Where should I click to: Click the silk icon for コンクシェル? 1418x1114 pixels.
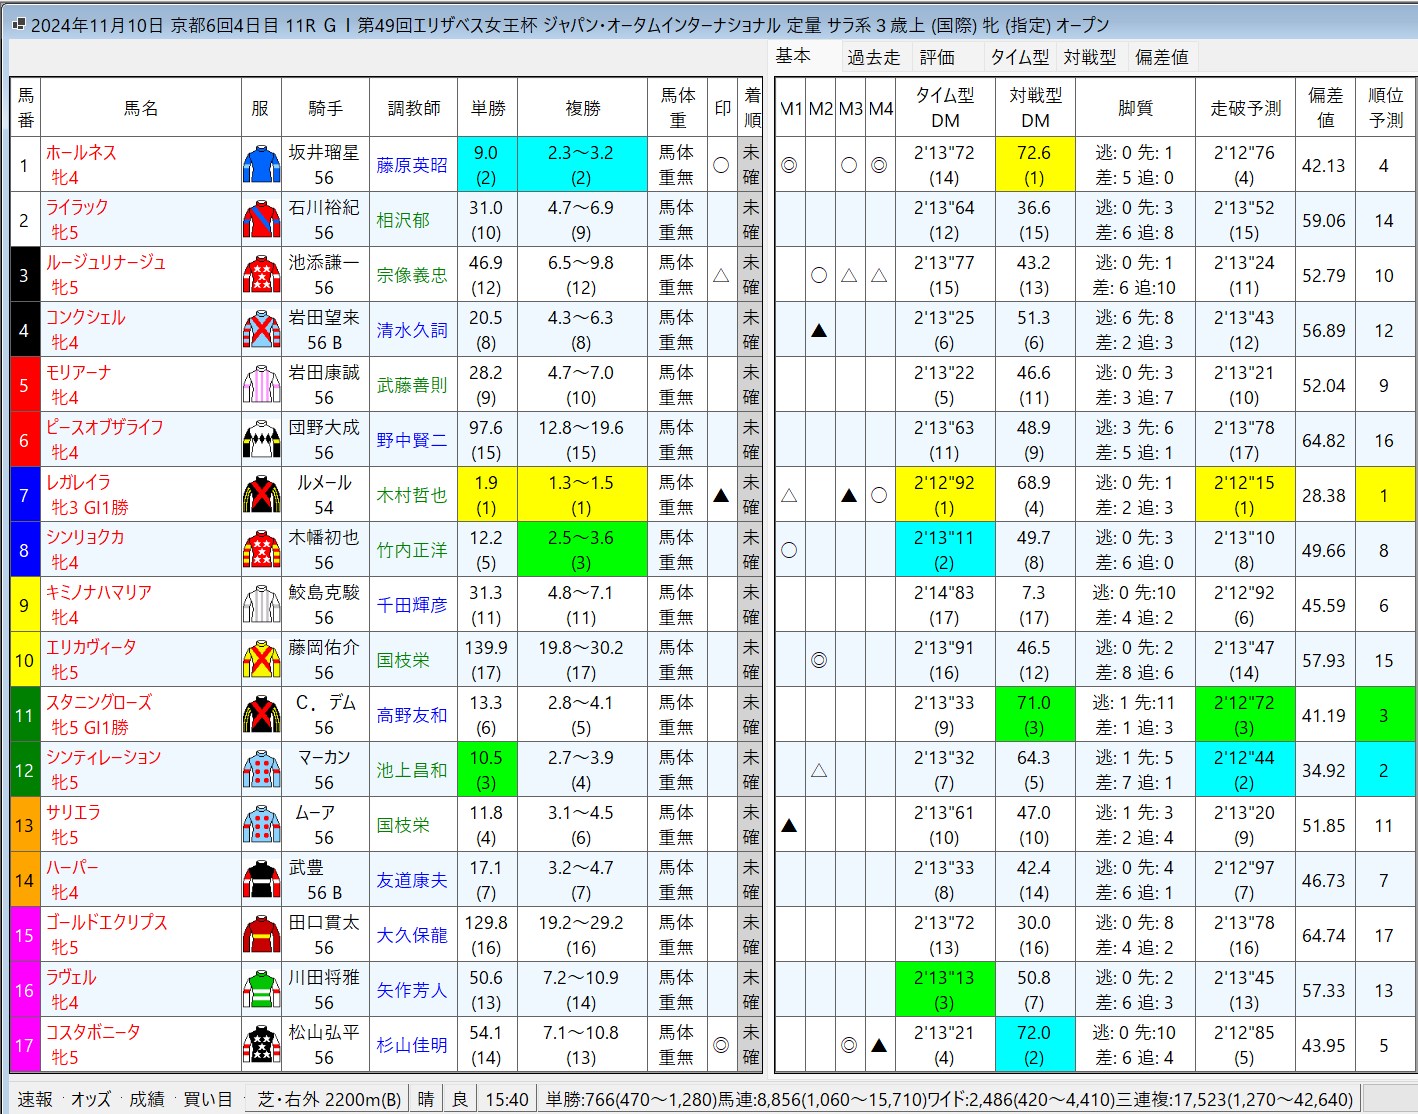pyautogui.click(x=261, y=330)
